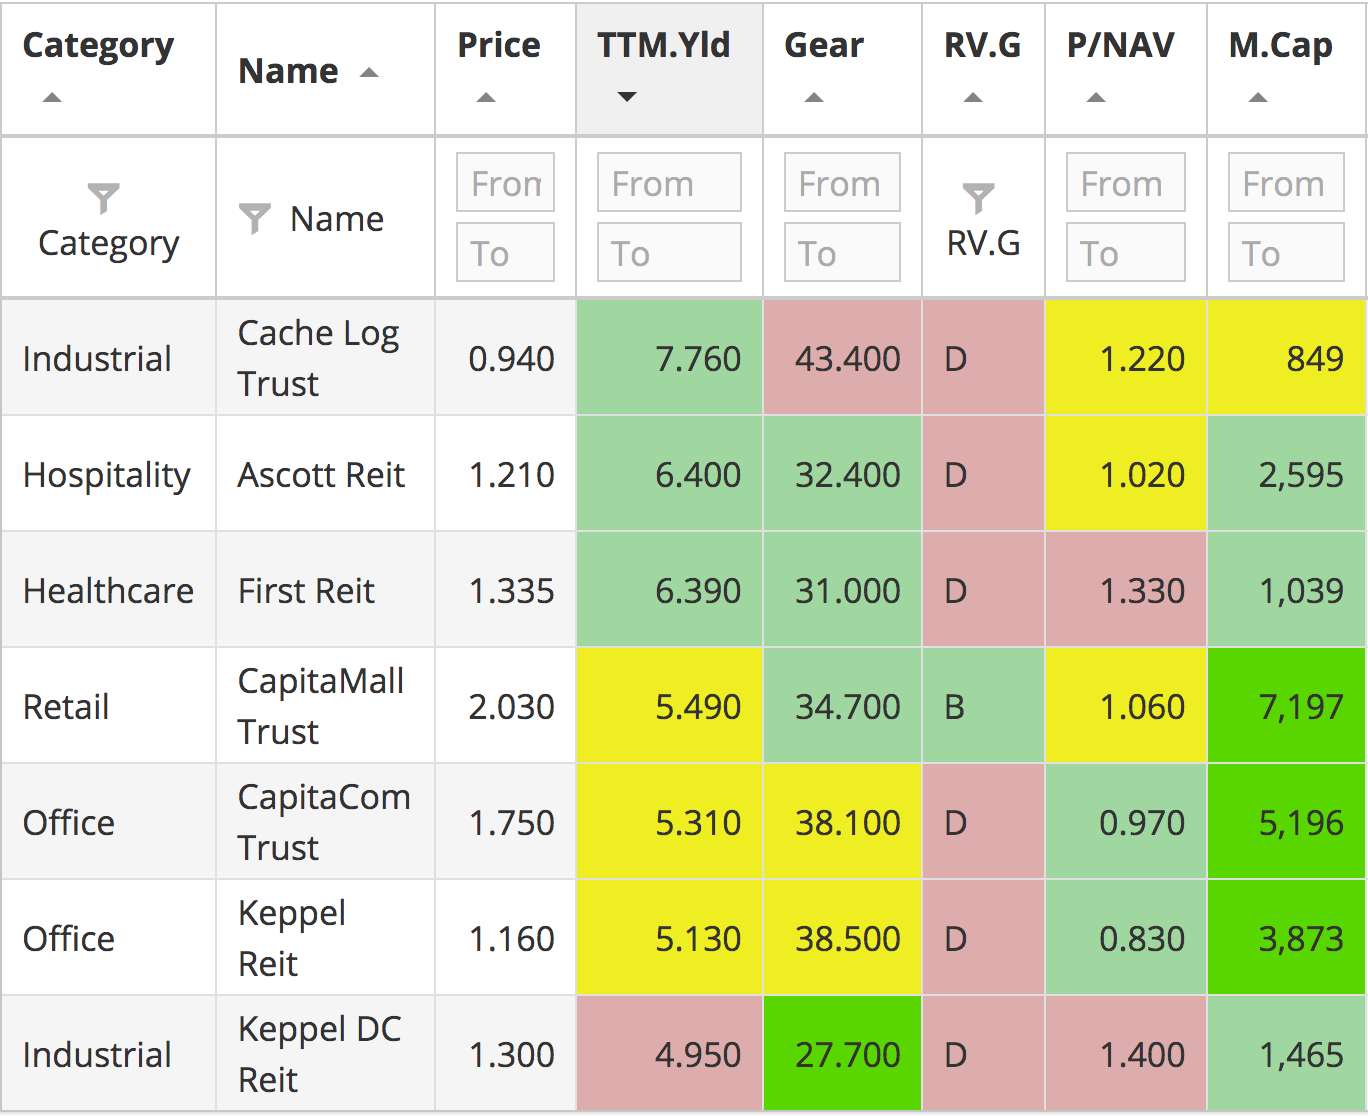1368x1116 pixels.
Task: Click the RV.G header sort arrow
Action: pos(973,98)
